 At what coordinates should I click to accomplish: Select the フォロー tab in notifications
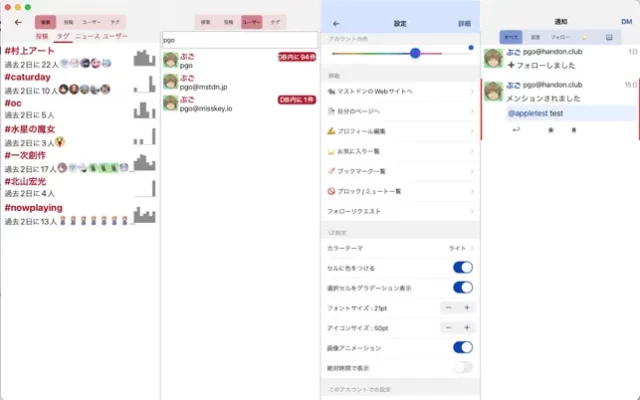[559, 37]
